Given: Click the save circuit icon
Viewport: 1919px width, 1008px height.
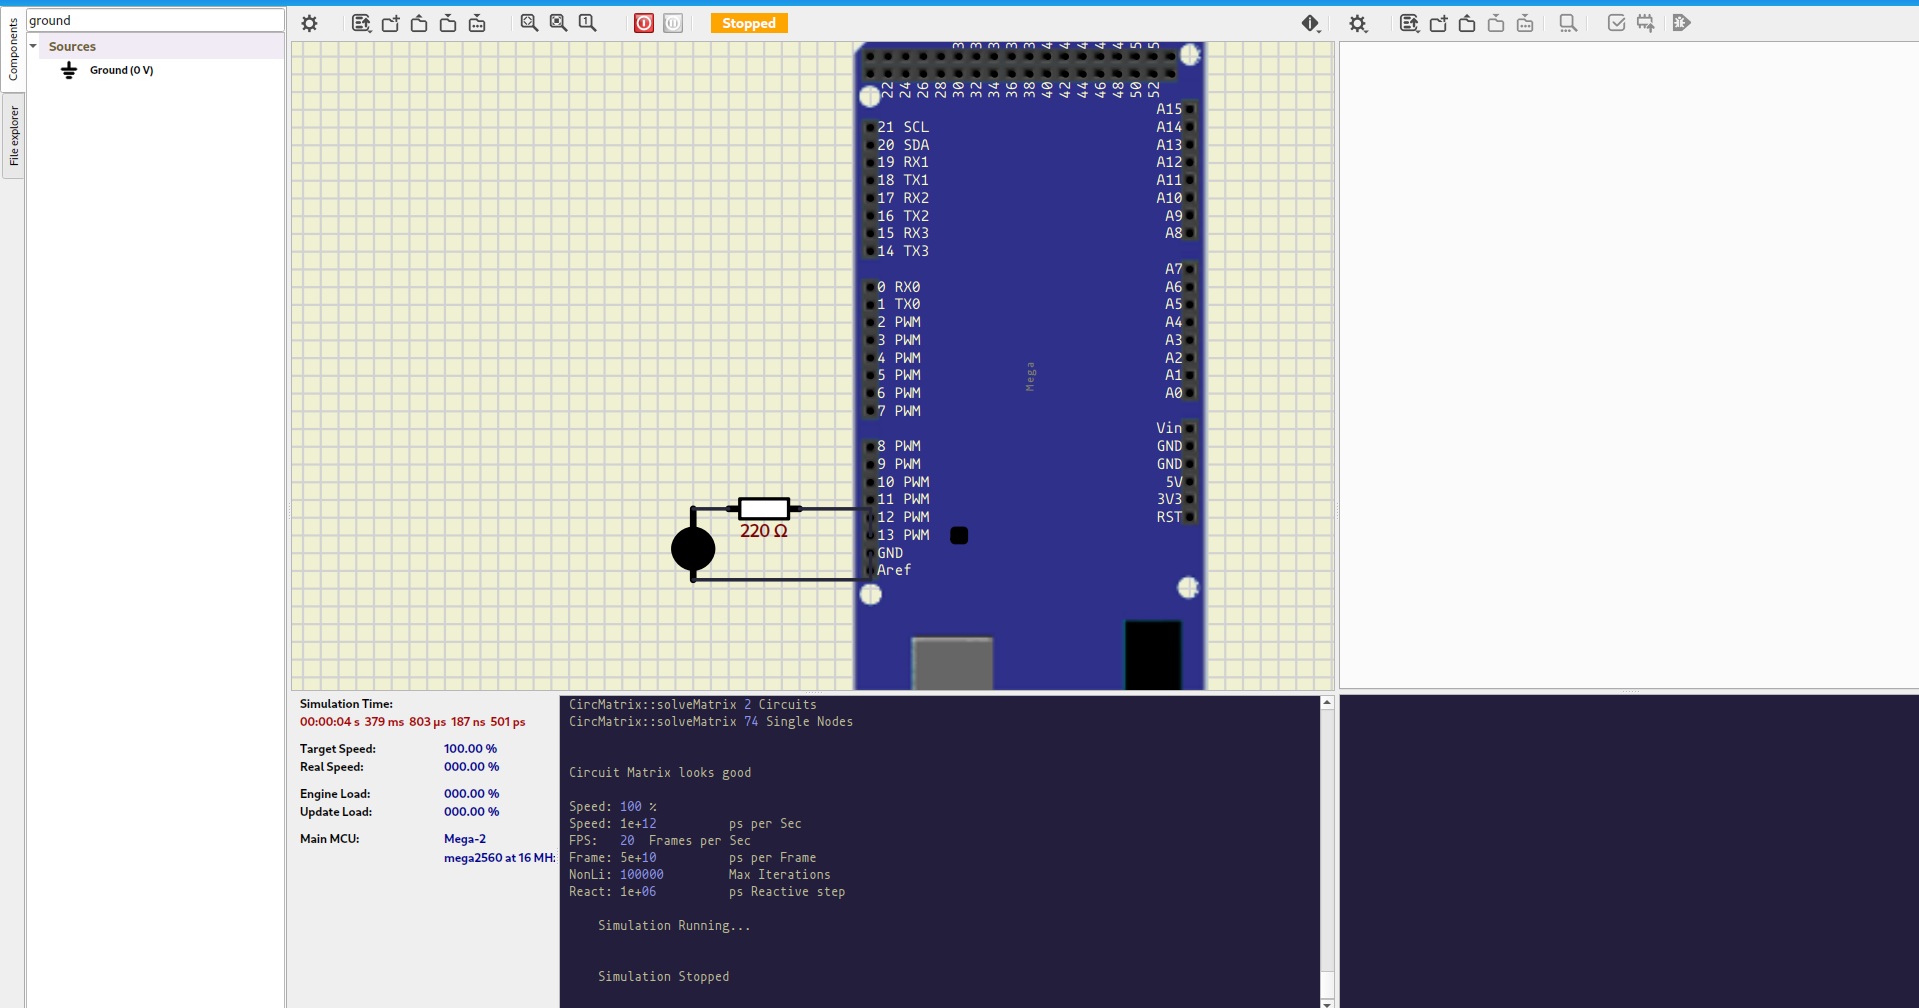Looking at the screenshot, I should tap(448, 23).
